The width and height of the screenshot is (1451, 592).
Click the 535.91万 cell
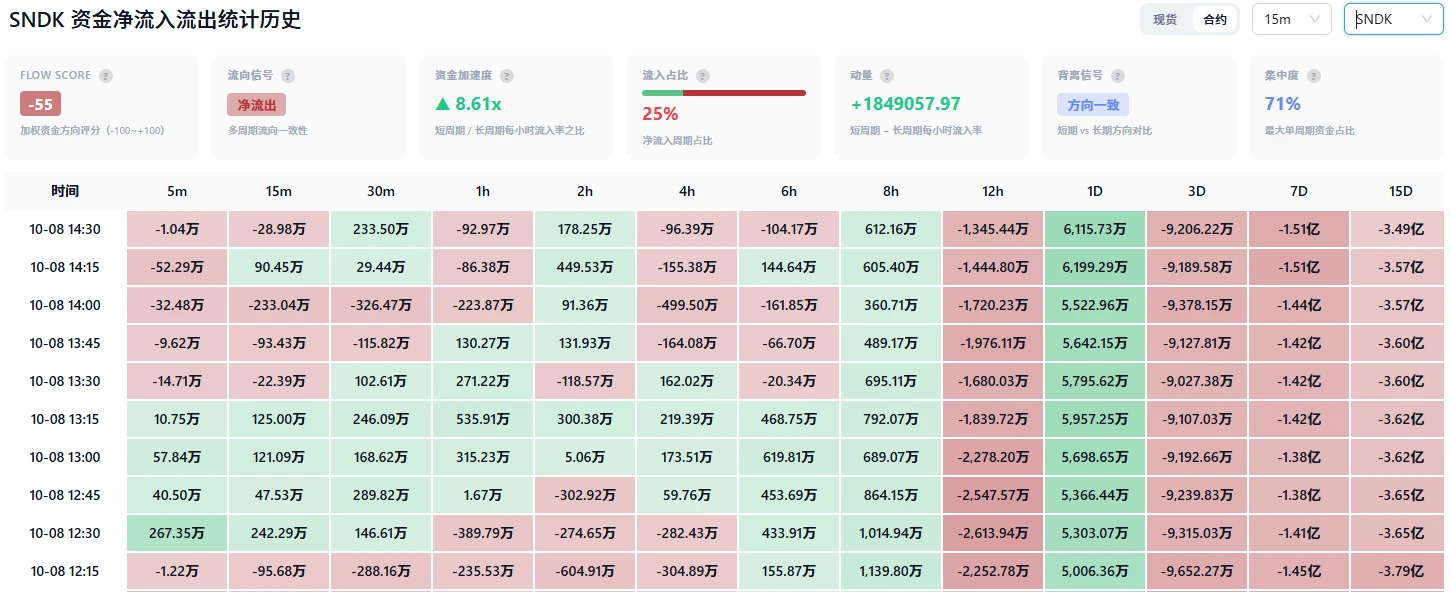click(x=483, y=419)
